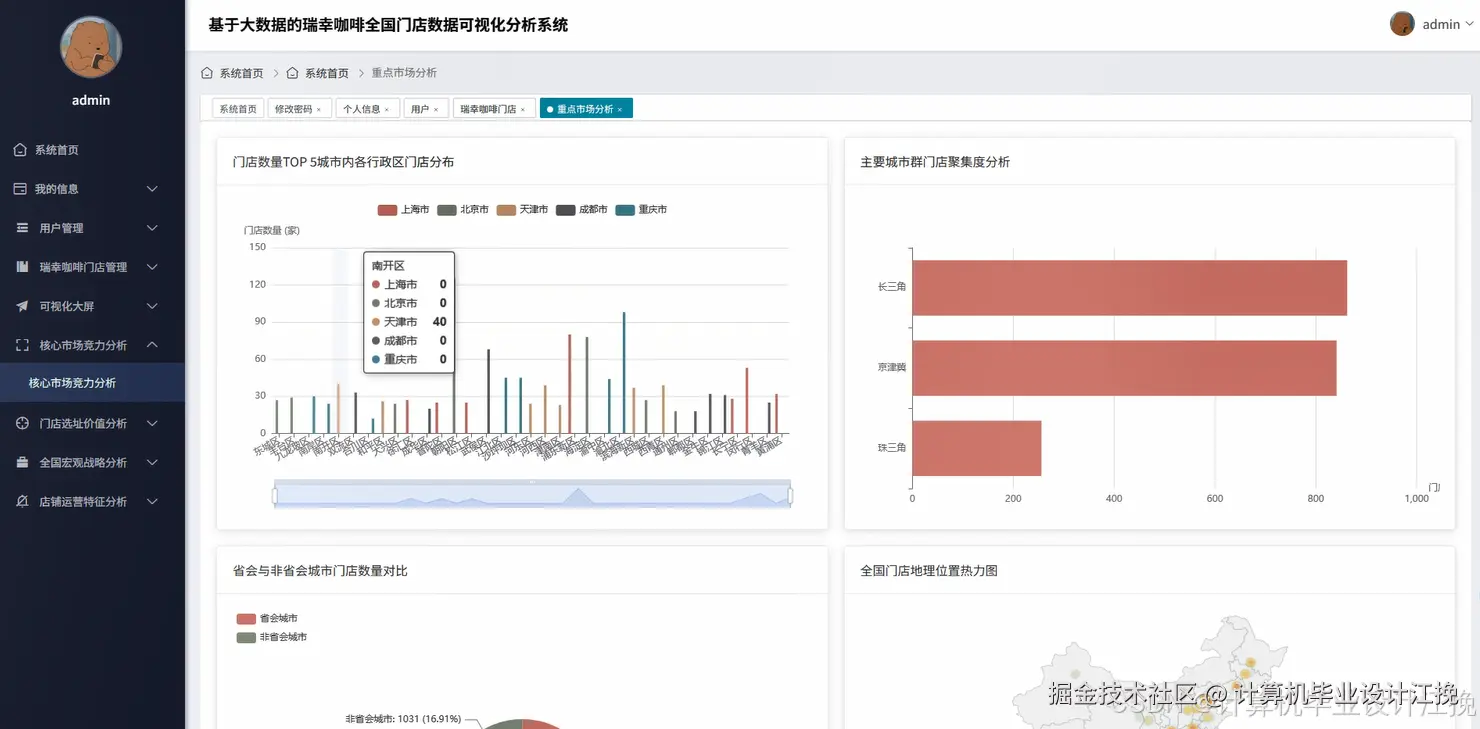Expand the 可视化大屏 menu chevron
This screenshot has width=1480, height=729.
pos(152,306)
